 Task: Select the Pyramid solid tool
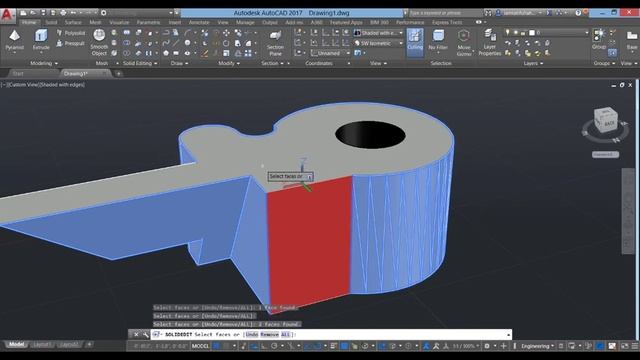tap(15, 40)
